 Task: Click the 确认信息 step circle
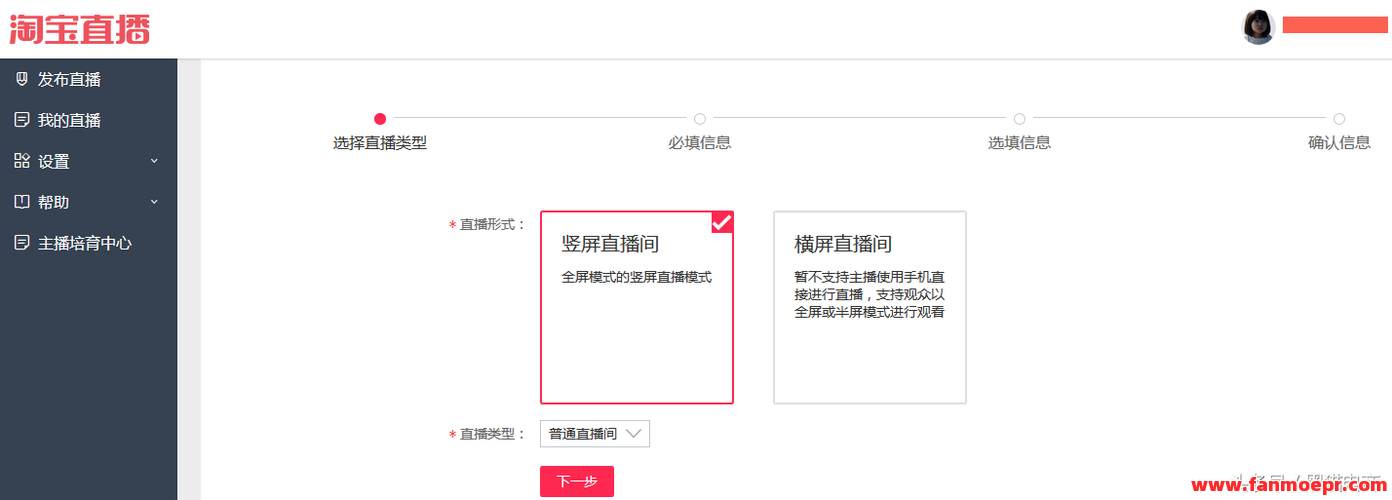(1339, 119)
